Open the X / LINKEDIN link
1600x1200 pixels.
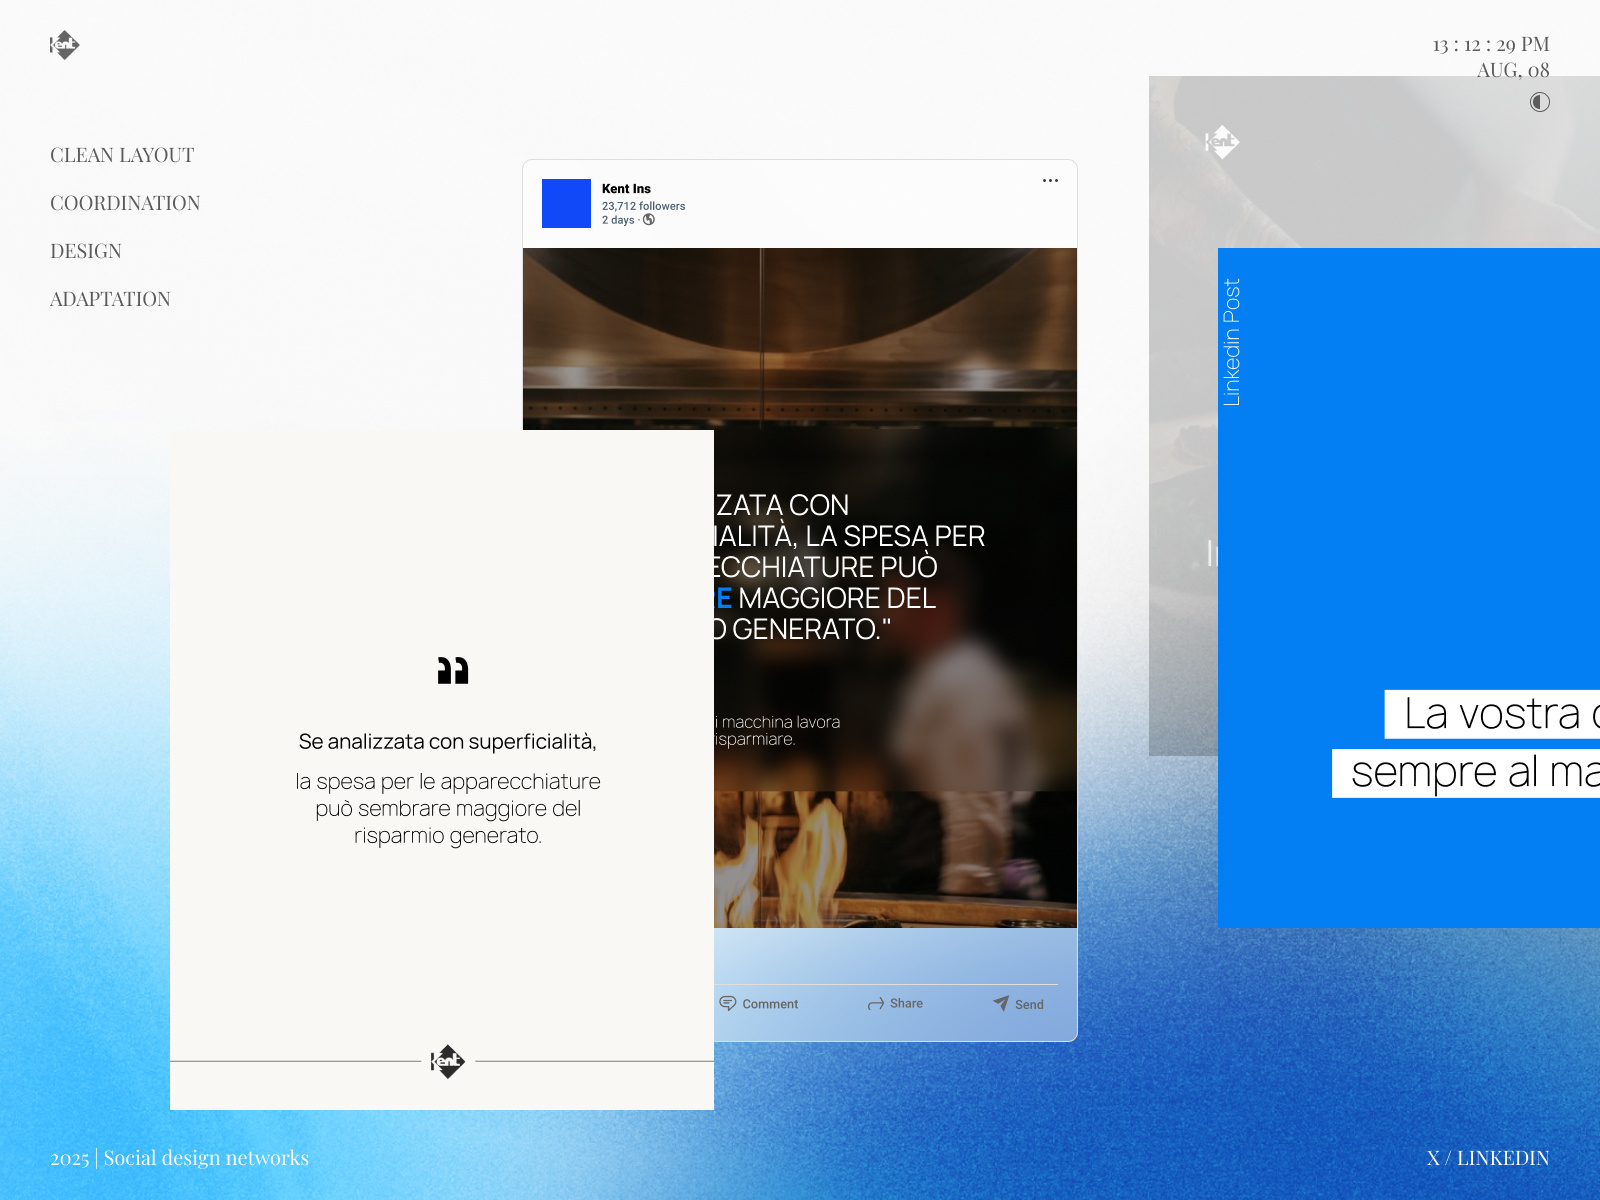1489,1157
